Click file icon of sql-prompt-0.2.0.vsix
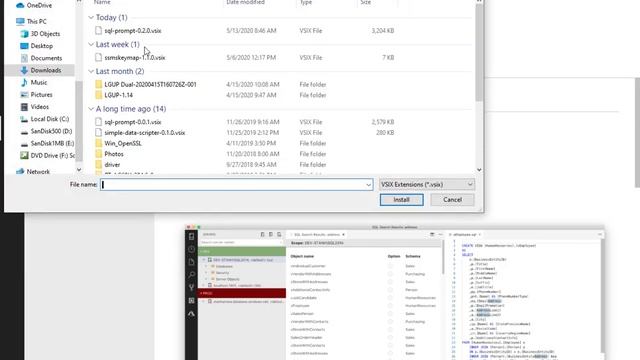Image resolution: width=640 pixels, height=360 pixels. click(x=98, y=31)
